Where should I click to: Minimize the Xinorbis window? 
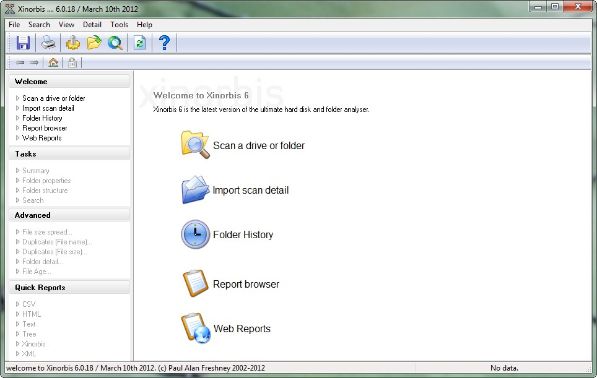pyautogui.click(x=538, y=7)
